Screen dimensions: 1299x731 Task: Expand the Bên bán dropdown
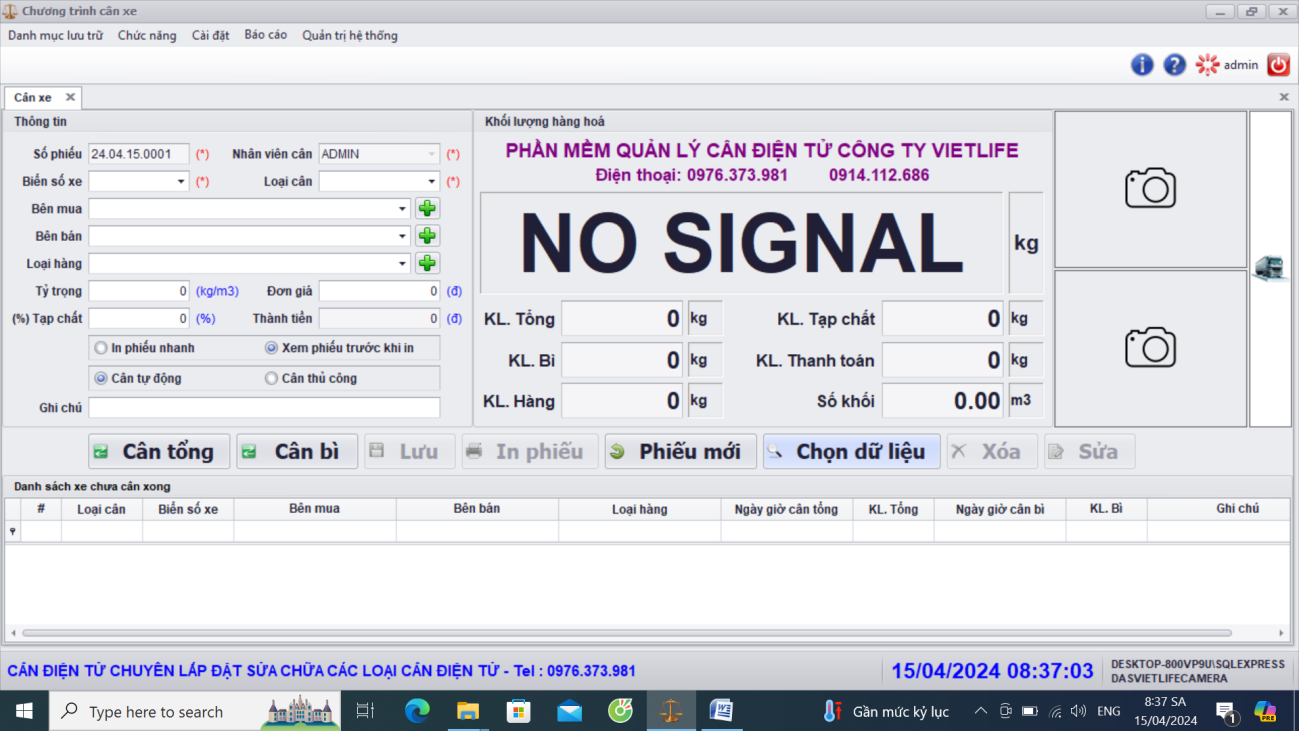click(x=402, y=236)
